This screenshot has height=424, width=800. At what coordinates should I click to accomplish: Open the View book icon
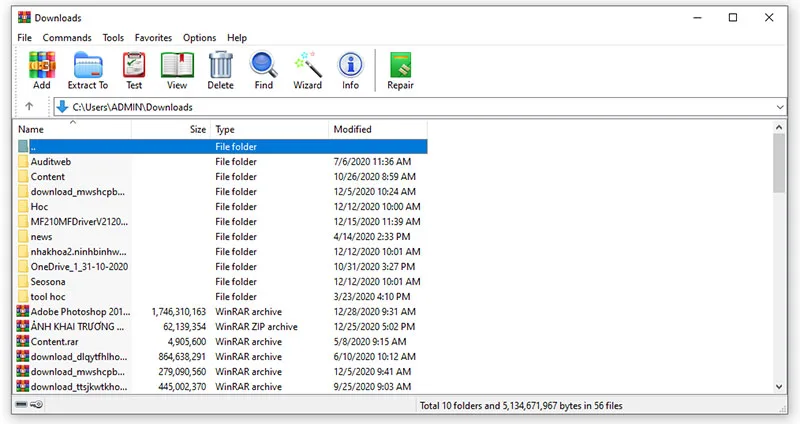[177, 65]
